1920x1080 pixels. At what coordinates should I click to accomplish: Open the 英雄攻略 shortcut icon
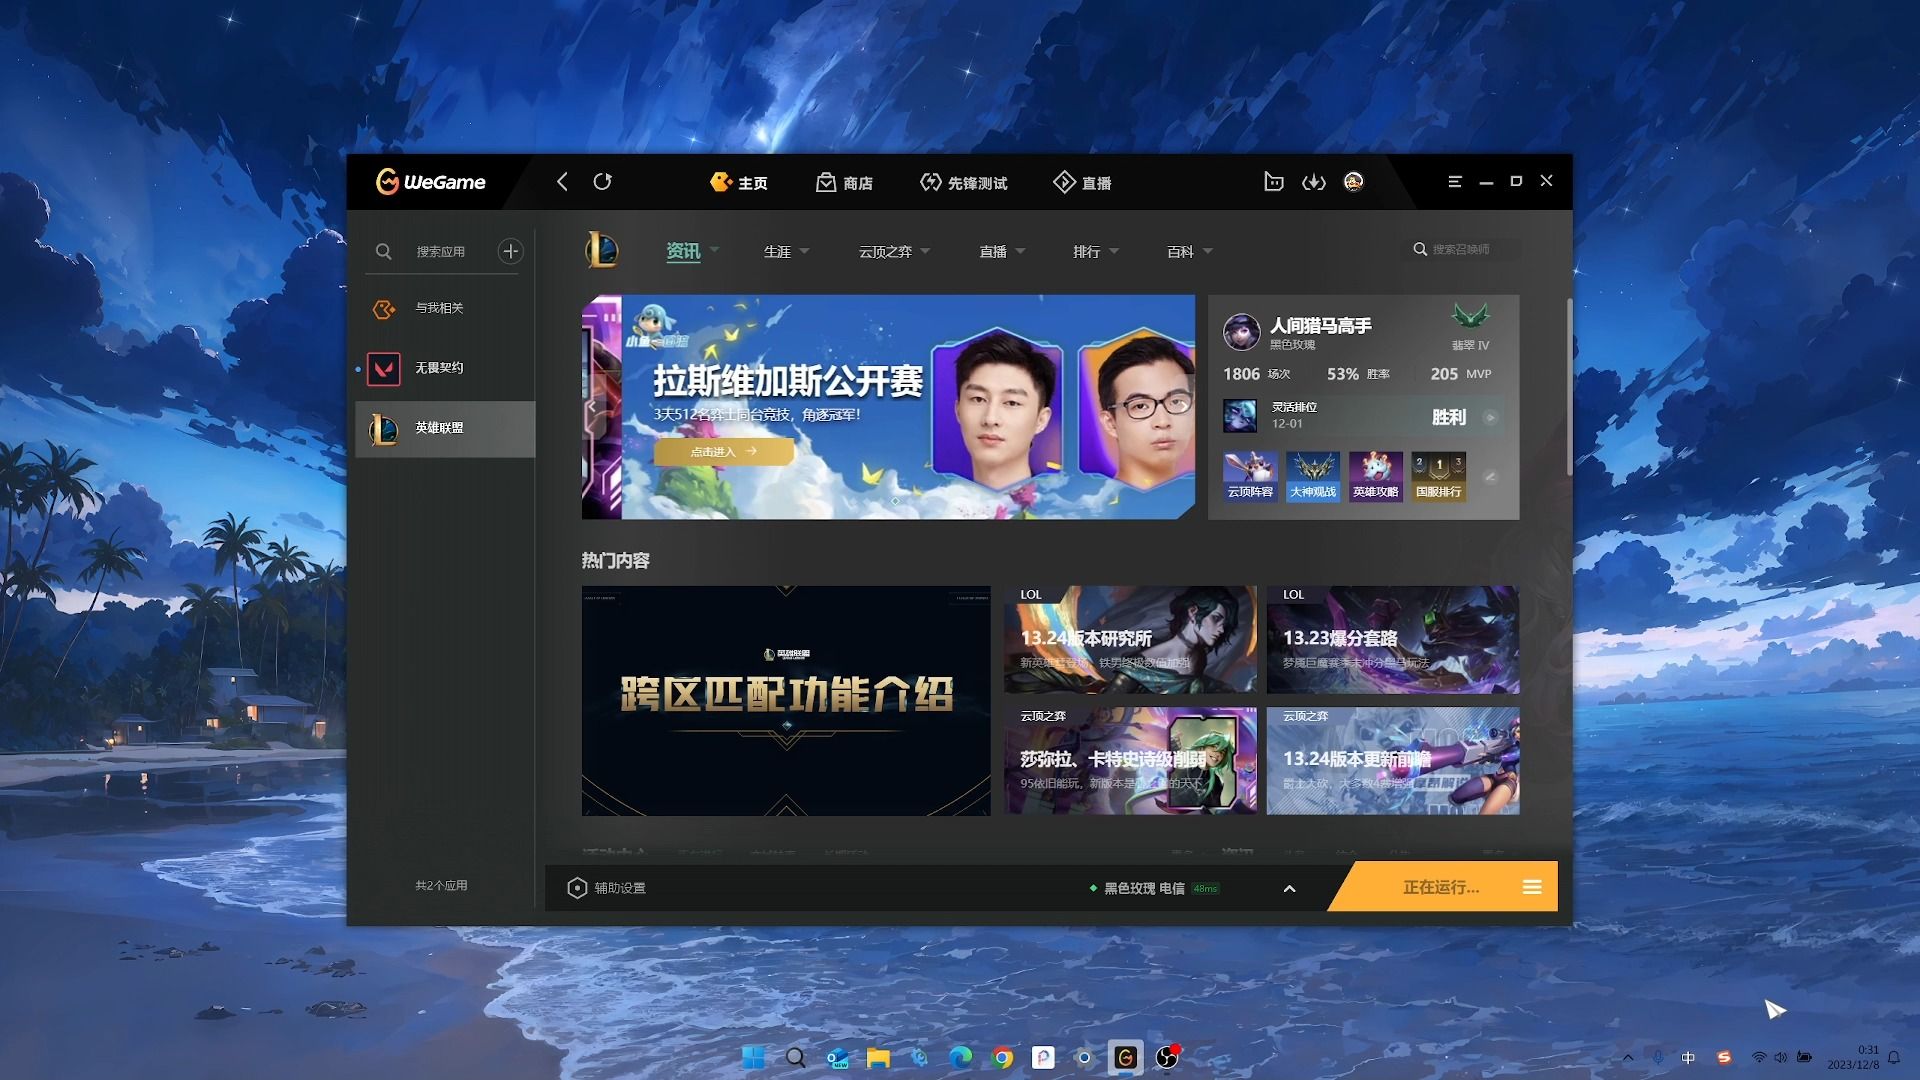[1376, 476]
